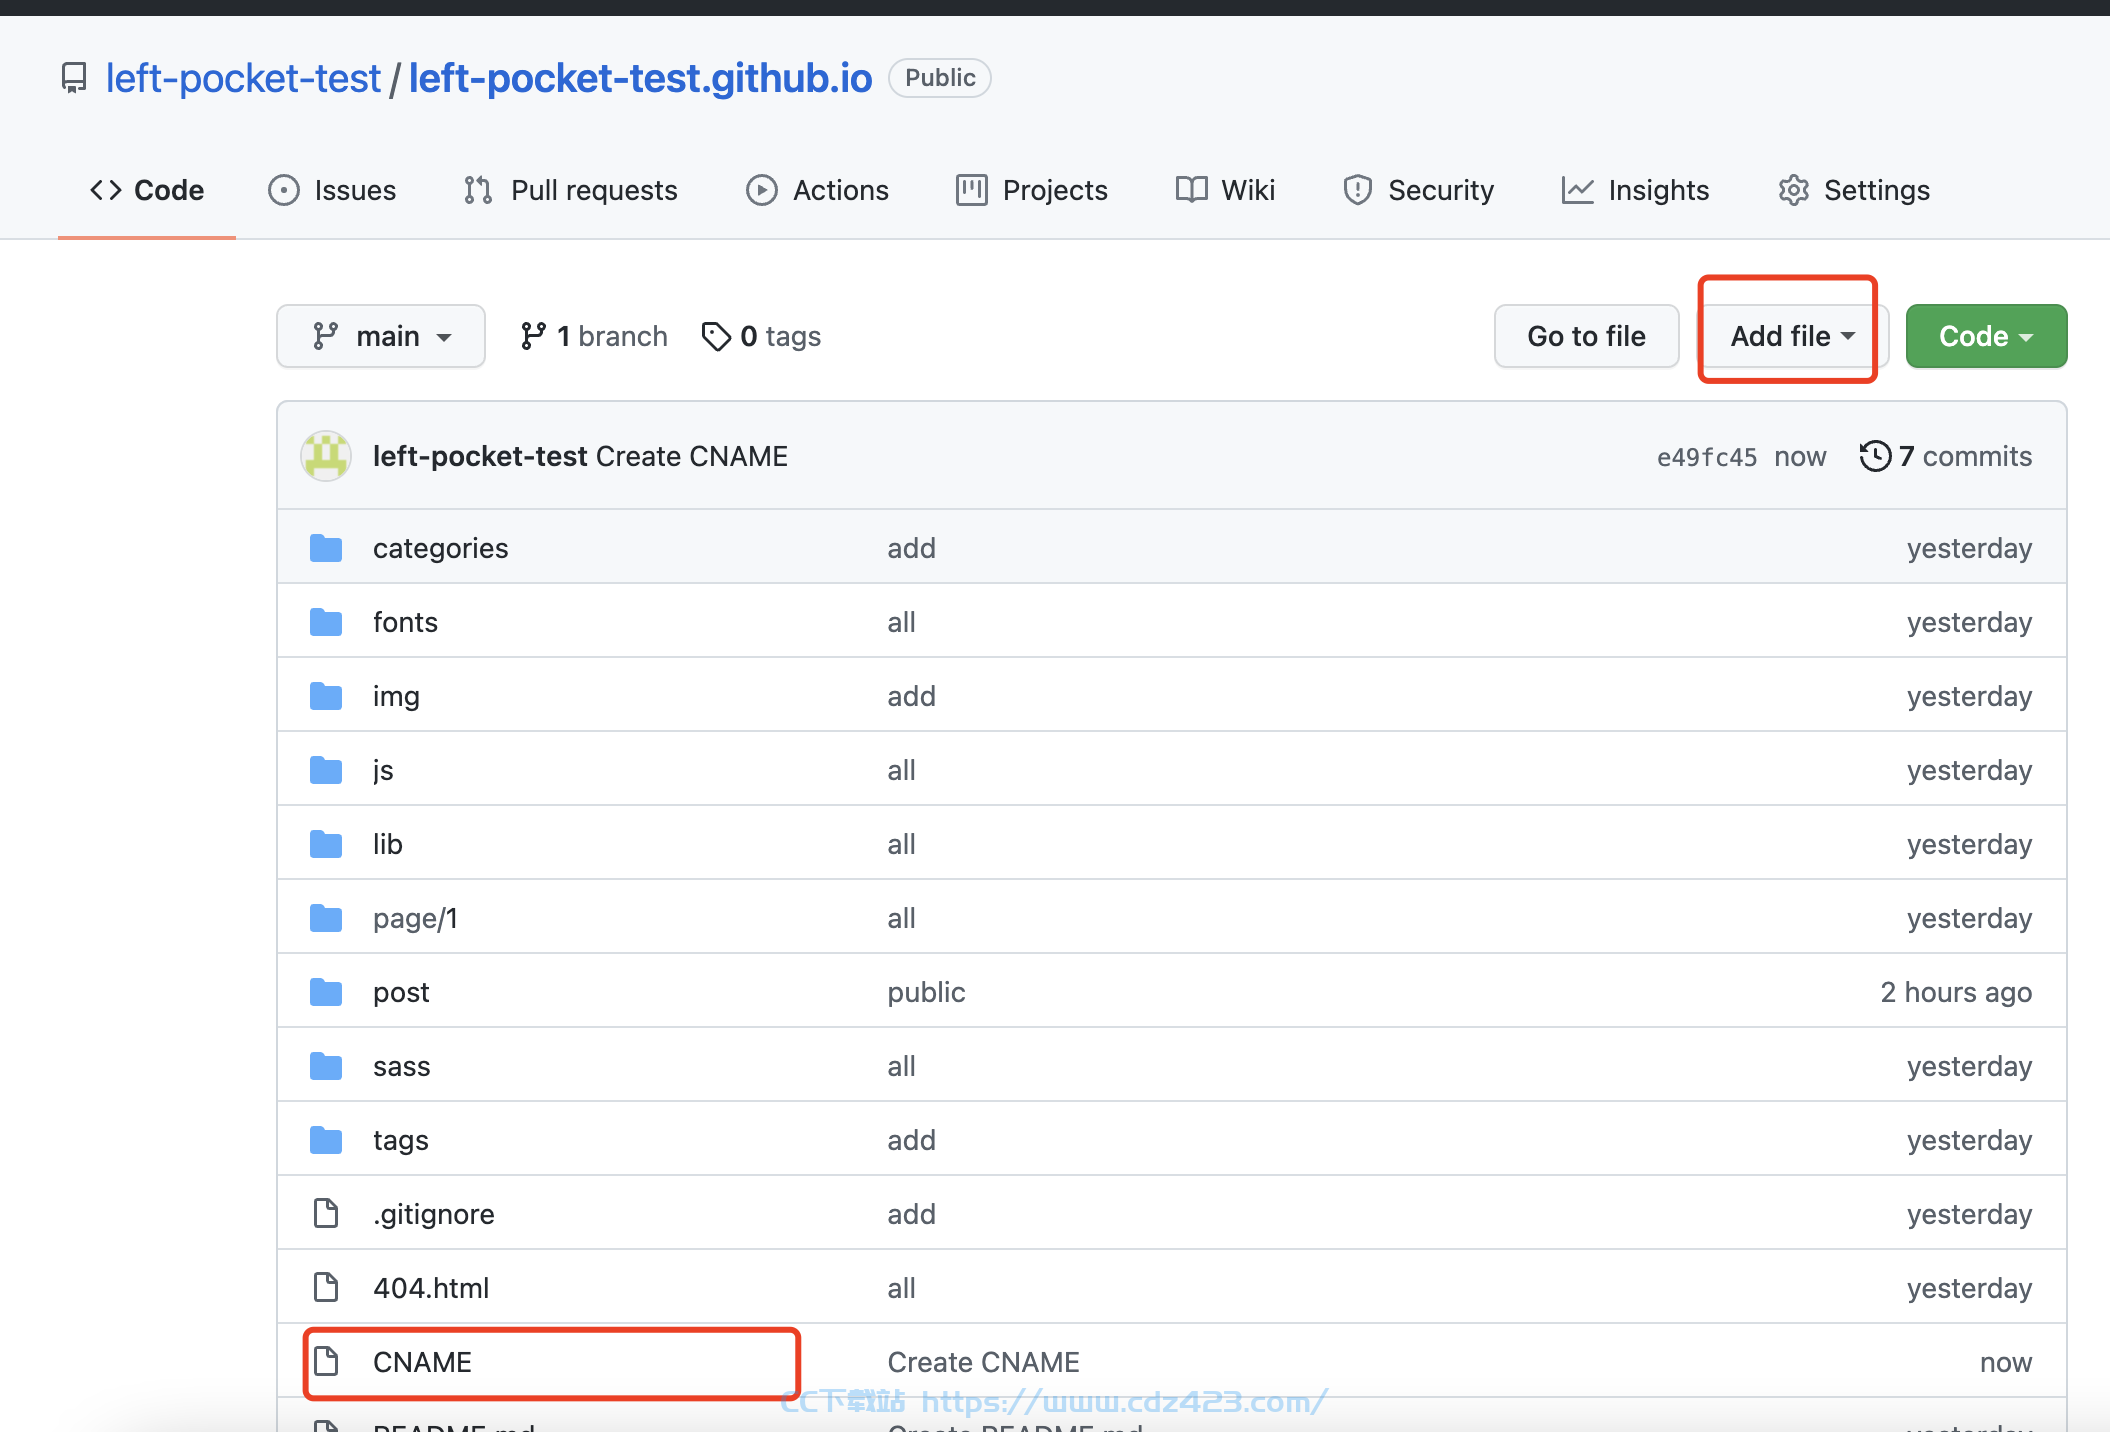Click the folder icon of js
Image resolution: width=2110 pixels, height=1432 pixels.
tap(326, 770)
